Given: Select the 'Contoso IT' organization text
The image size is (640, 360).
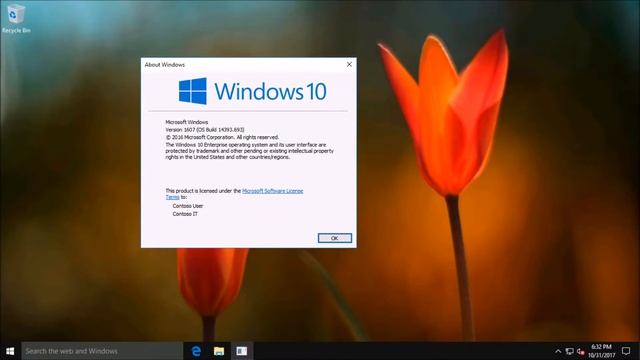Looking at the screenshot, I should tap(185, 214).
